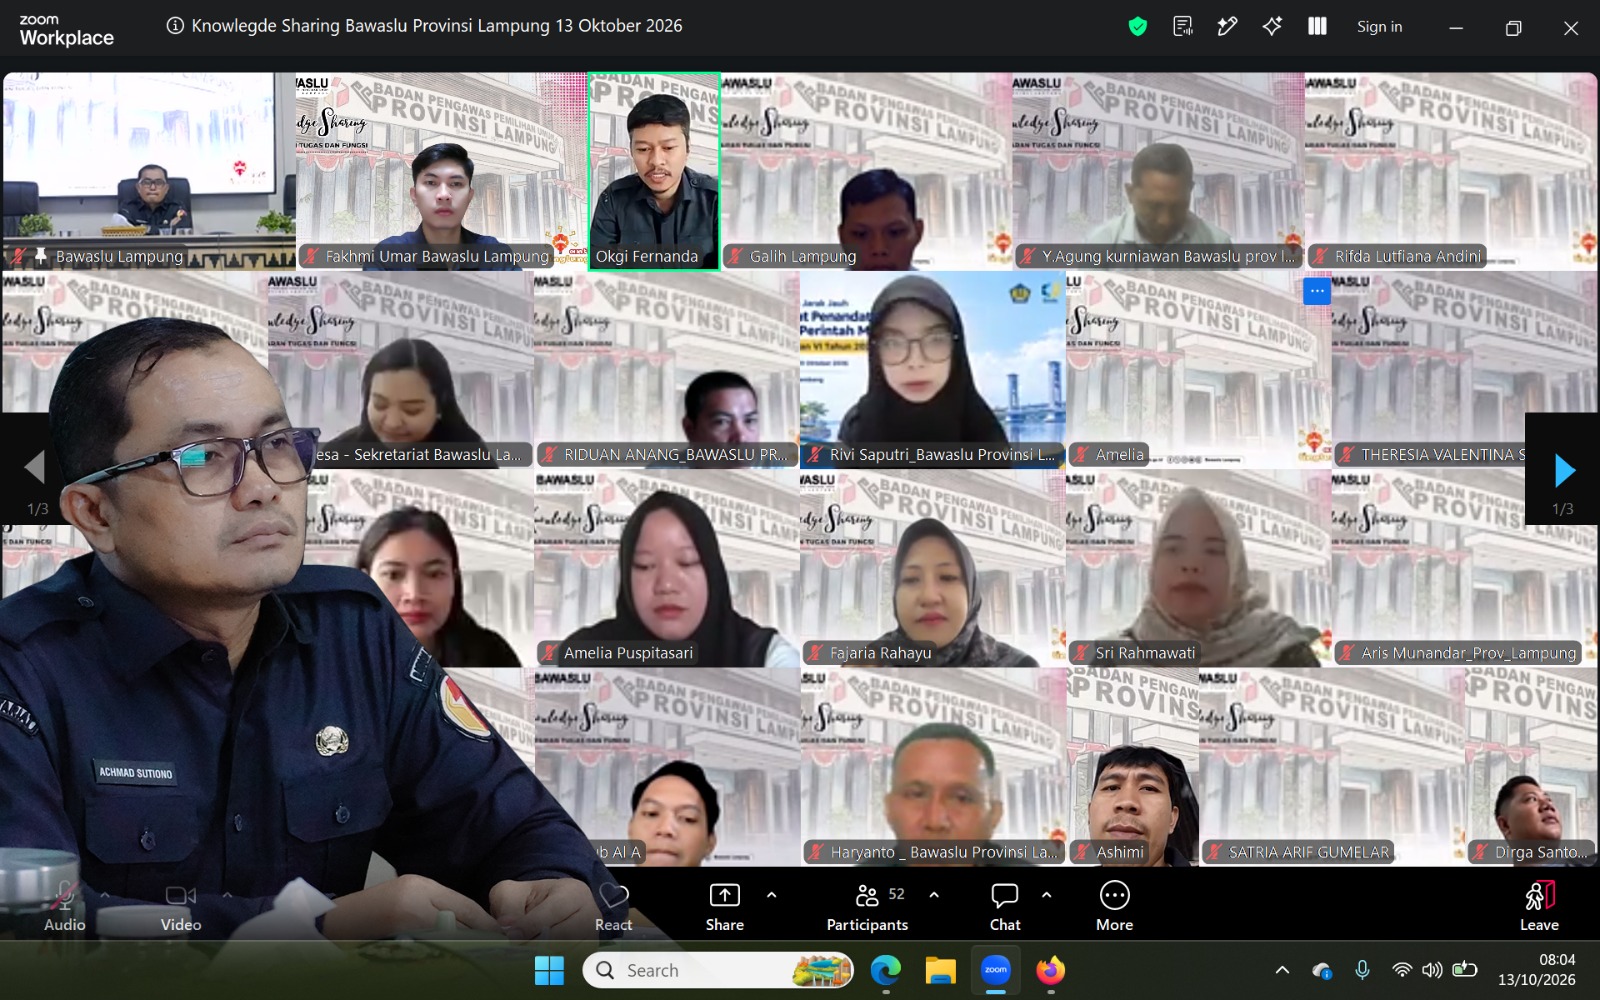Open the Participants panel

tap(867, 908)
